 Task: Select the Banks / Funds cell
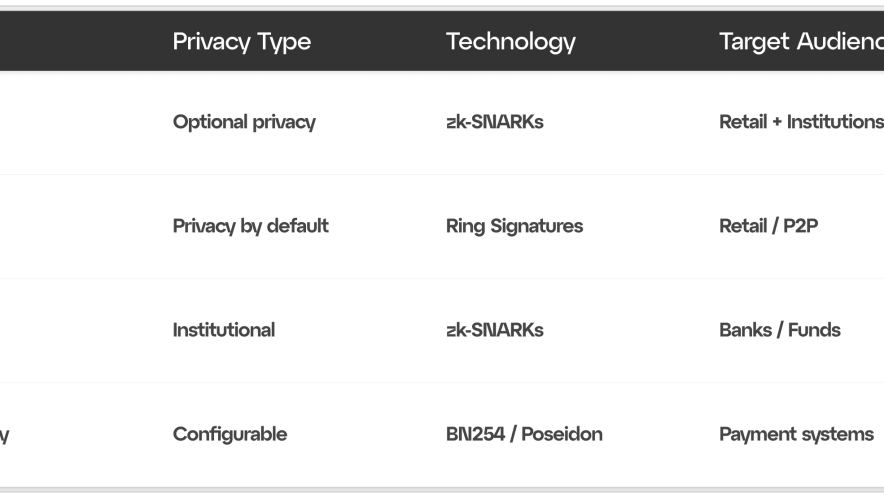(x=779, y=330)
